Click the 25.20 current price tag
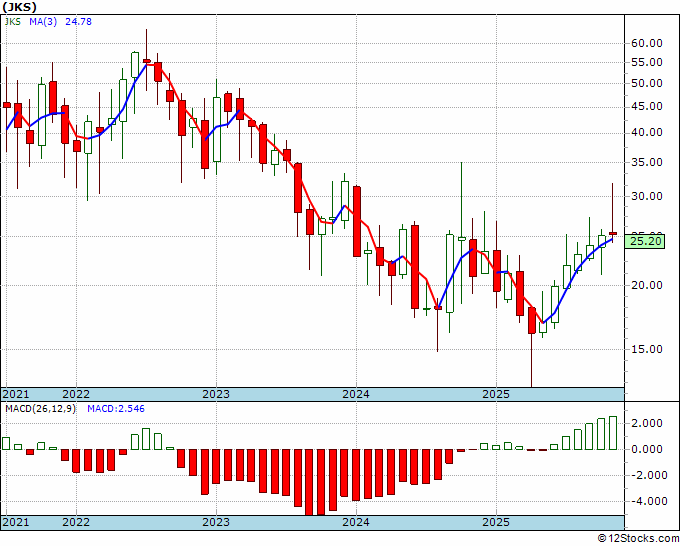Screen dimensions: 680x546 point(645,241)
